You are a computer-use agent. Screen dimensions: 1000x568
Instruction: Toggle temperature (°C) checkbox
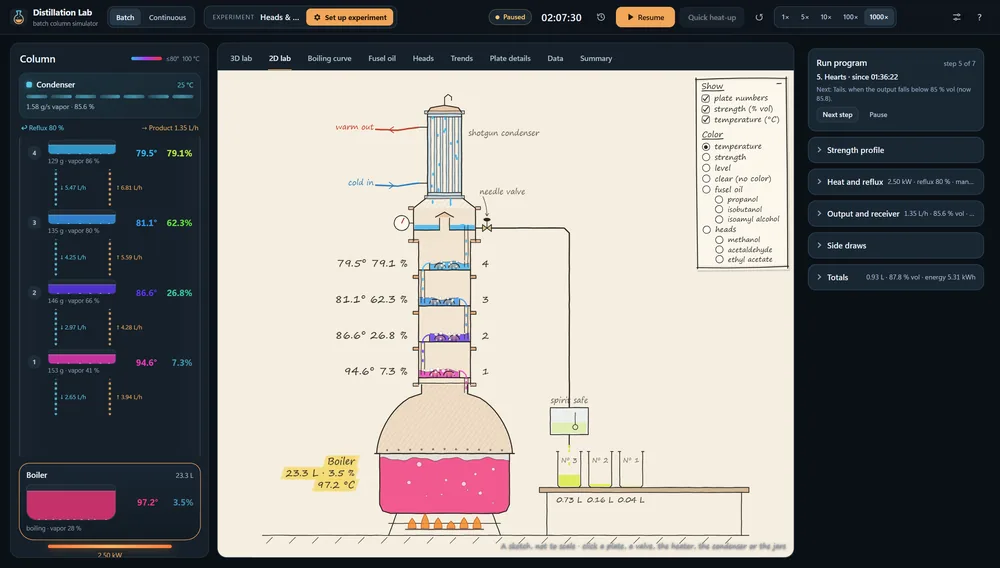[x=705, y=120]
